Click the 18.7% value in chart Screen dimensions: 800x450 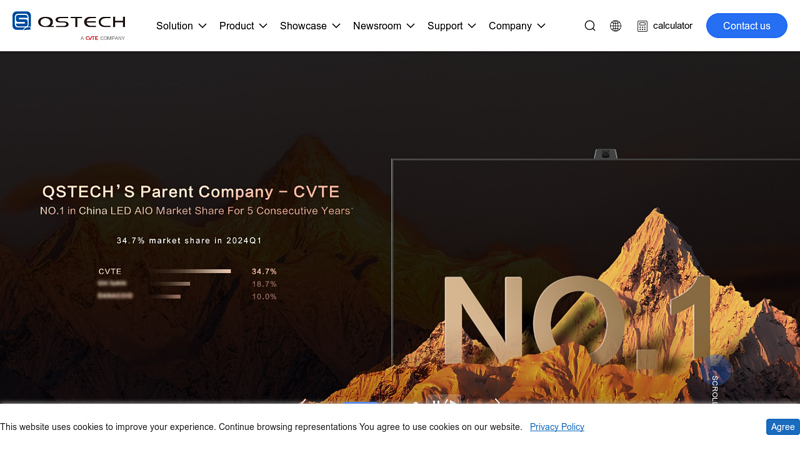(x=264, y=284)
